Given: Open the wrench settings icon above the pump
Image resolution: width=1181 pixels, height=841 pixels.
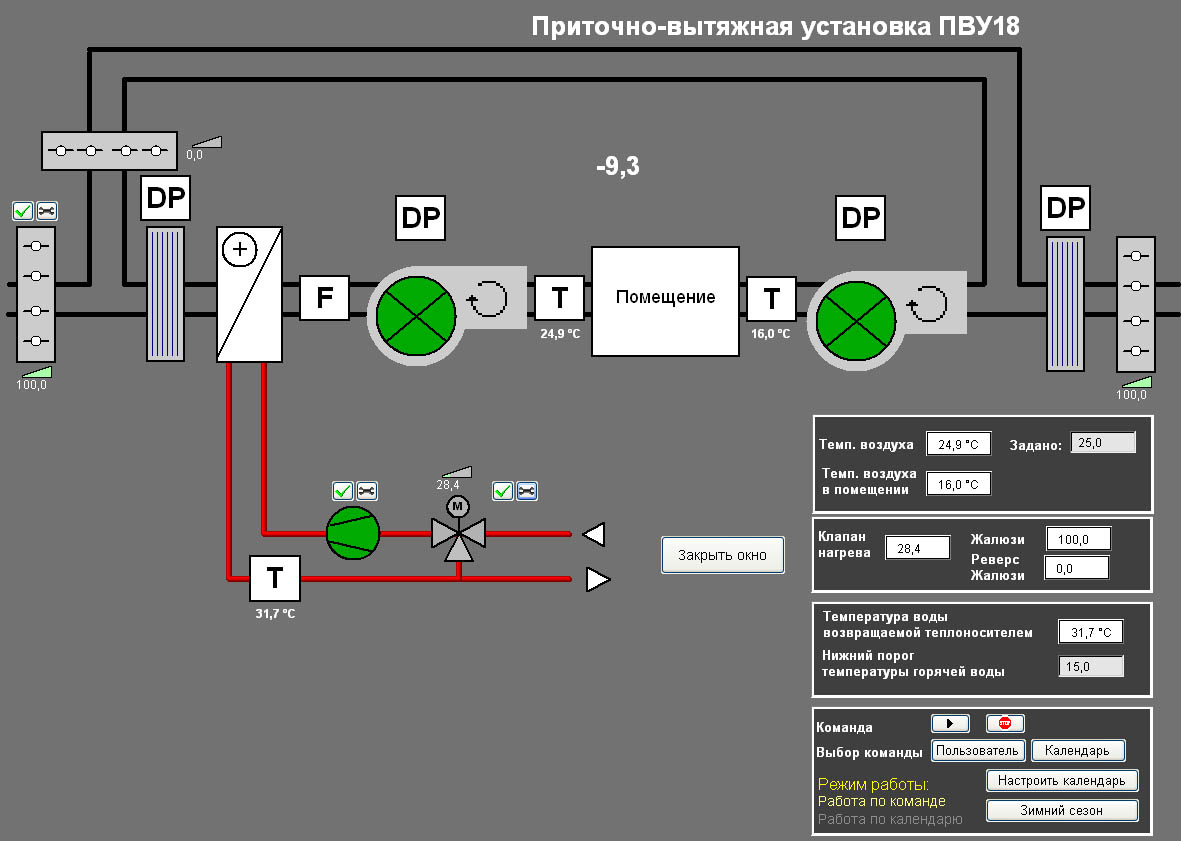Looking at the screenshot, I should pyautogui.click(x=367, y=491).
